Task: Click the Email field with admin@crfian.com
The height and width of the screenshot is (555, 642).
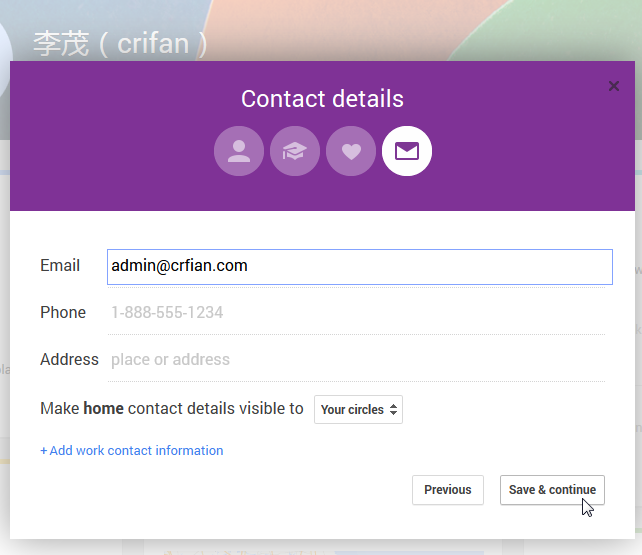Action: pyautogui.click(x=359, y=266)
